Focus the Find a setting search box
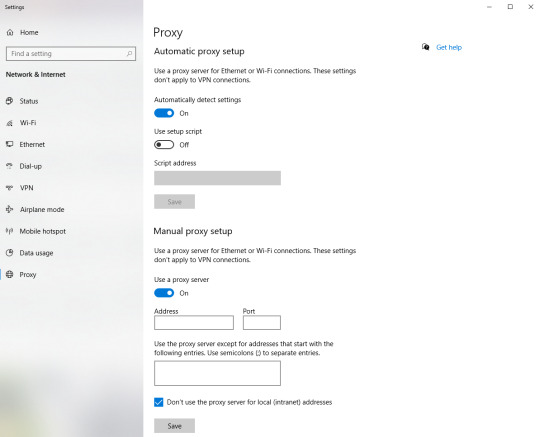 pyautogui.click(x=71, y=54)
